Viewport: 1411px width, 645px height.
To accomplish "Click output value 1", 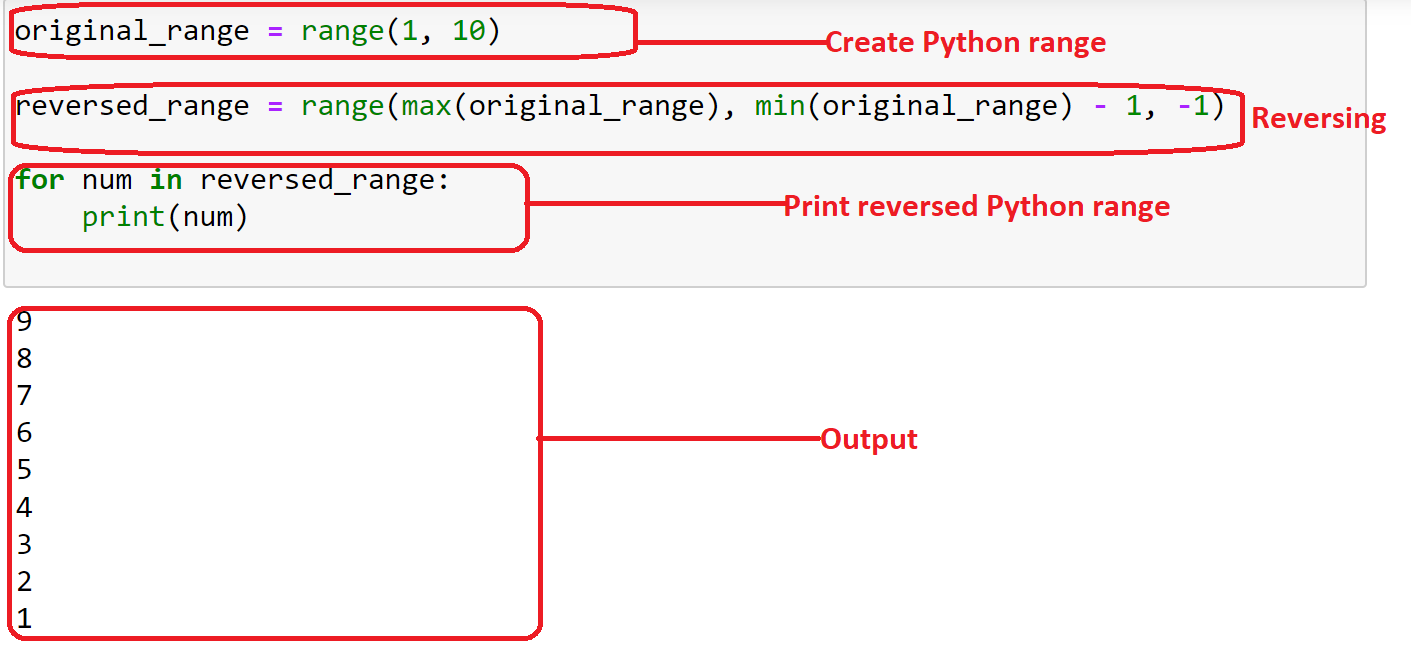I will [x=24, y=619].
